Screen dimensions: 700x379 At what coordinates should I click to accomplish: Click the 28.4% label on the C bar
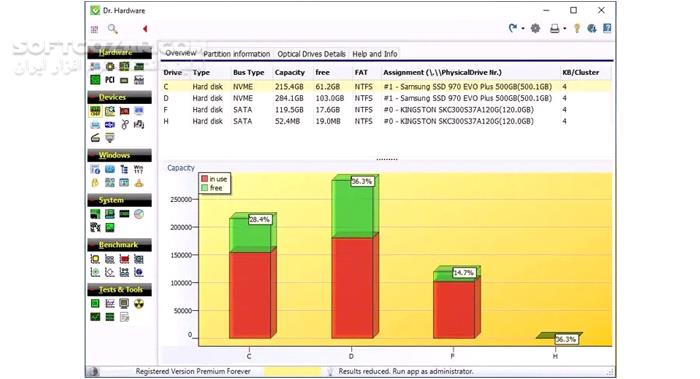pyautogui.click(x=259, y=220)
